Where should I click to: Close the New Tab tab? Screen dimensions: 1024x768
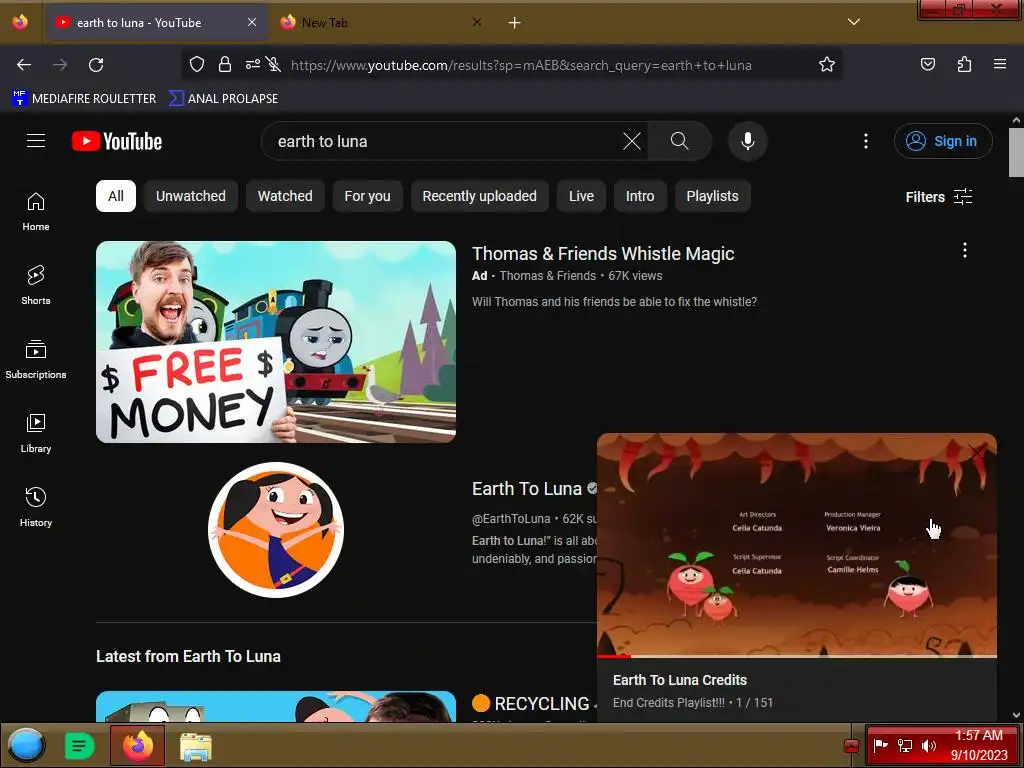tap(477, 23)
